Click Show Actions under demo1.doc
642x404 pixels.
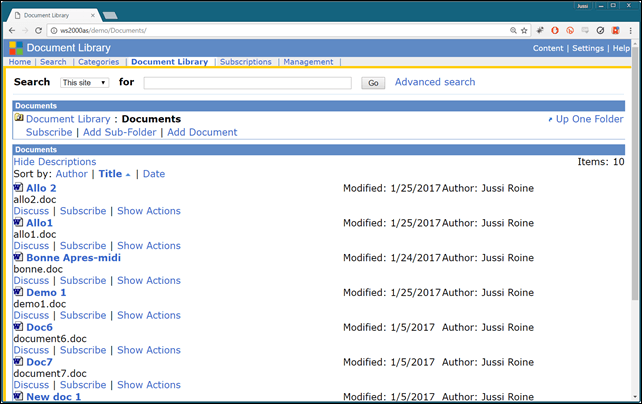(149, 315)
